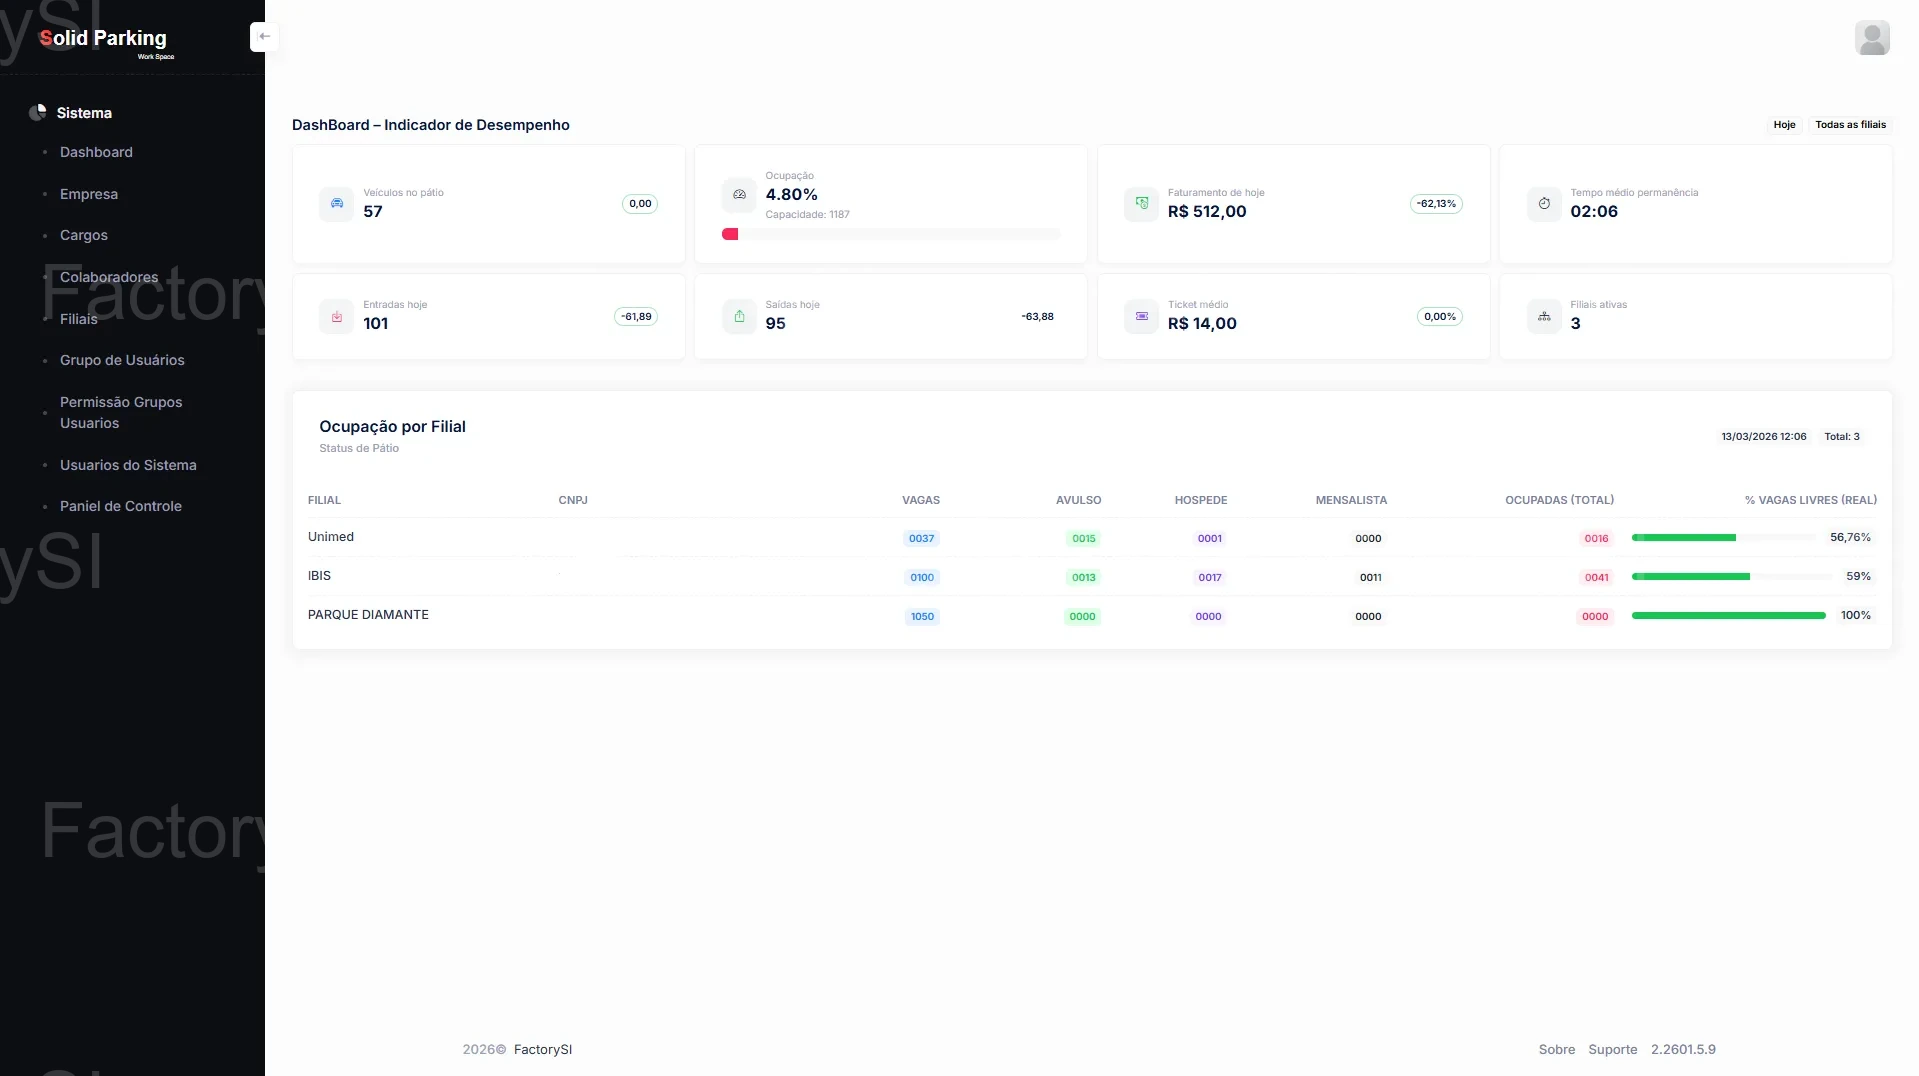Click the VAGAS column header
The height and width of the screenshot is (1076, 1919).
tap(921, 500)
